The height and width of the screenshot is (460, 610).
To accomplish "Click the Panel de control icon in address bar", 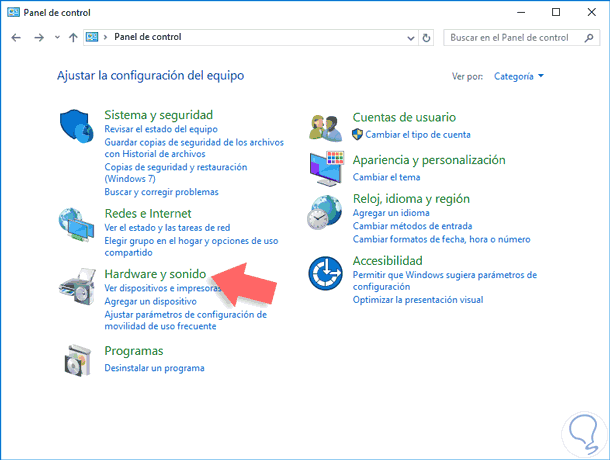I will (92, 37).
